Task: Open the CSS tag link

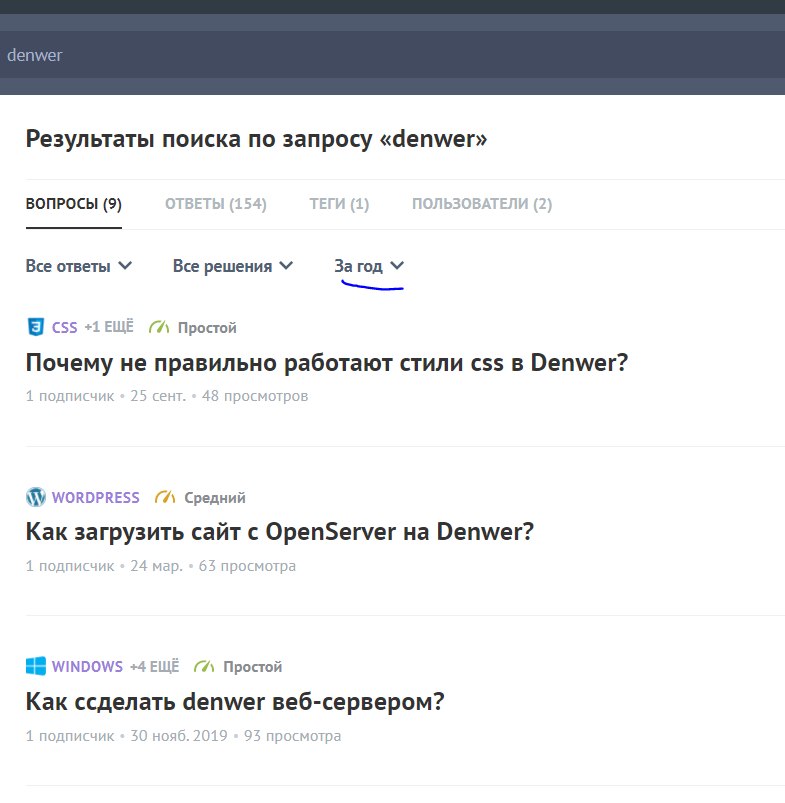Action: 65,327
